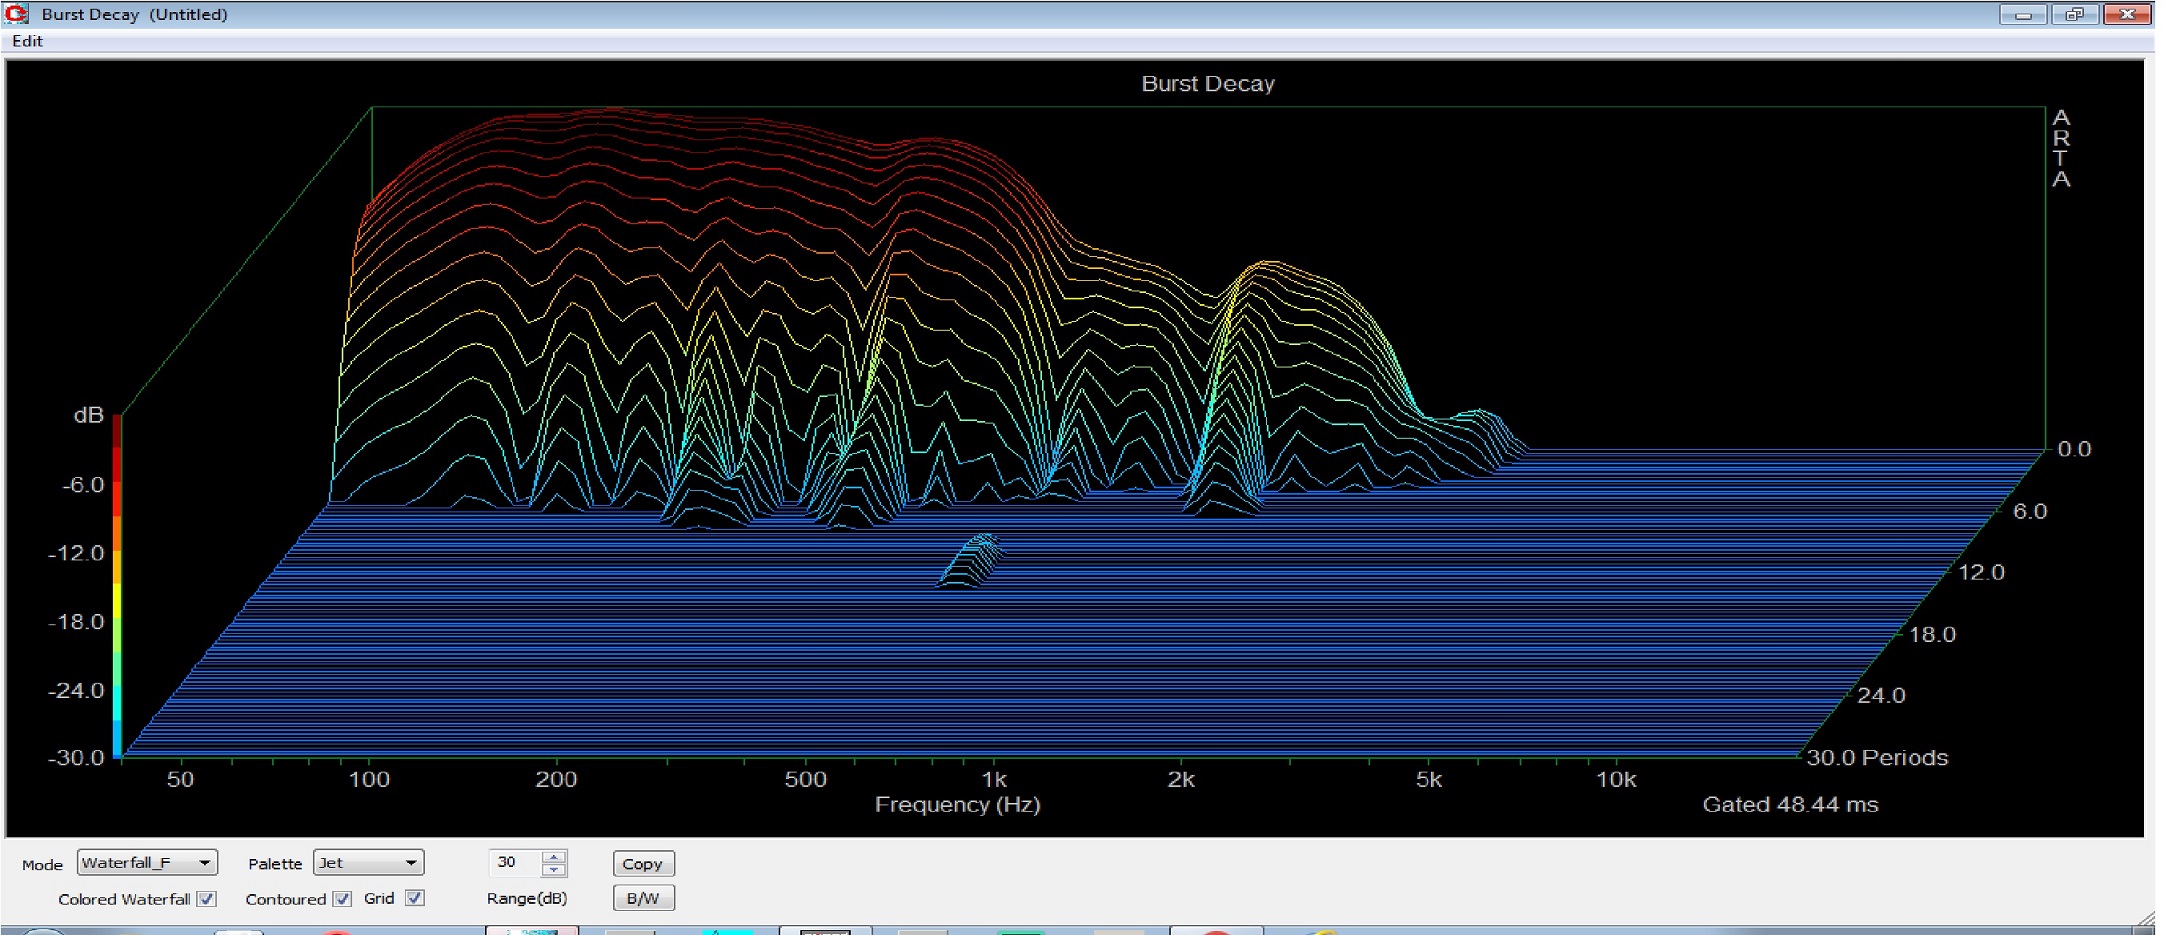Open the Edit menu
2172x935 pixels.
pyautogui.click(x=27, y=41)
